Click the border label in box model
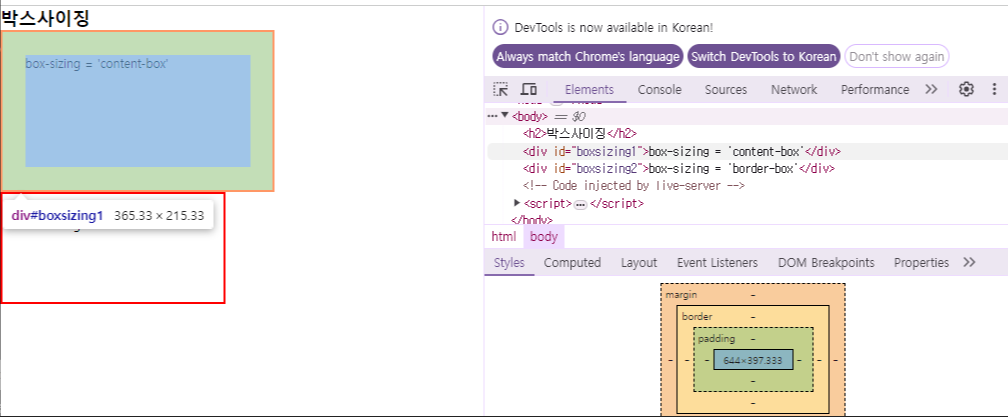The width and height of the screenshot is (1008, 417). click(x=697, y=317)
